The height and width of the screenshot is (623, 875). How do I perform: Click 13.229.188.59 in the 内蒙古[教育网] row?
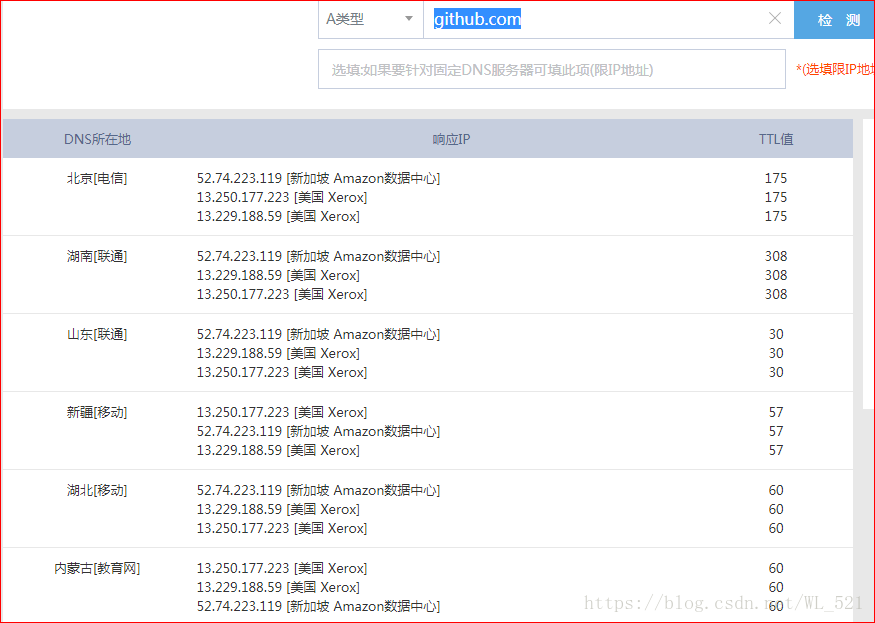(x=239, y=587)
